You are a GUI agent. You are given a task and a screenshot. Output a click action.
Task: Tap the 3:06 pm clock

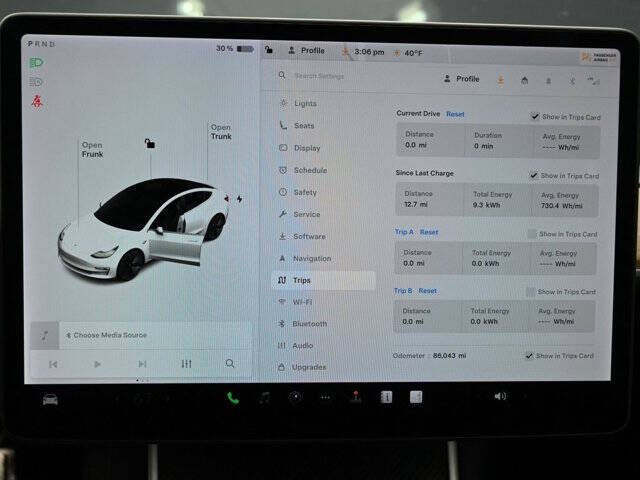(x=369, y=52)
